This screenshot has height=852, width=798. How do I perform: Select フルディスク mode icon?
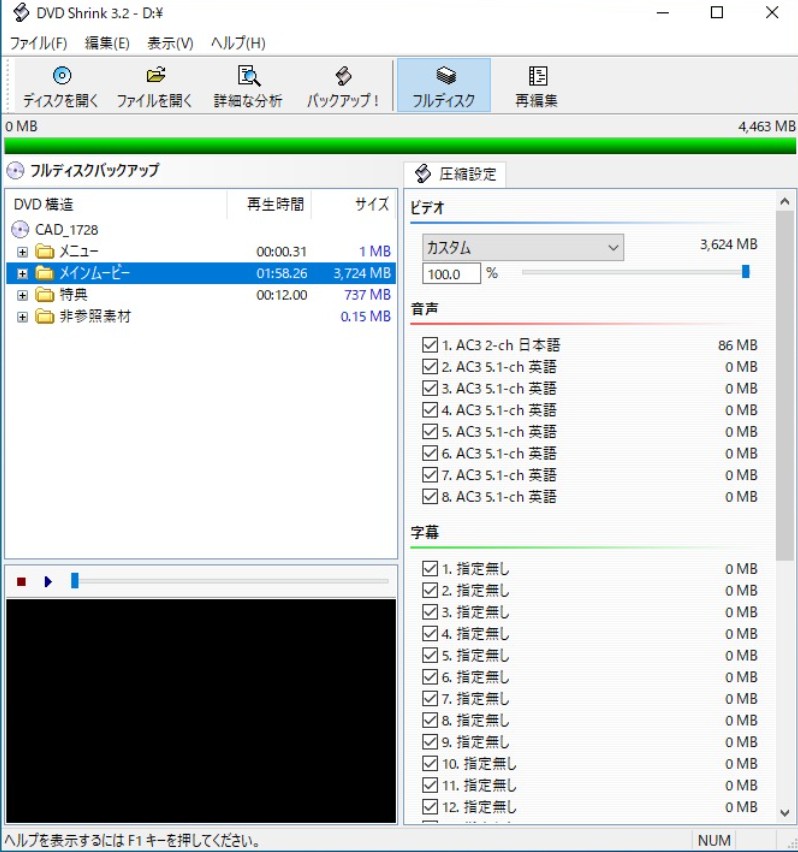445,76
